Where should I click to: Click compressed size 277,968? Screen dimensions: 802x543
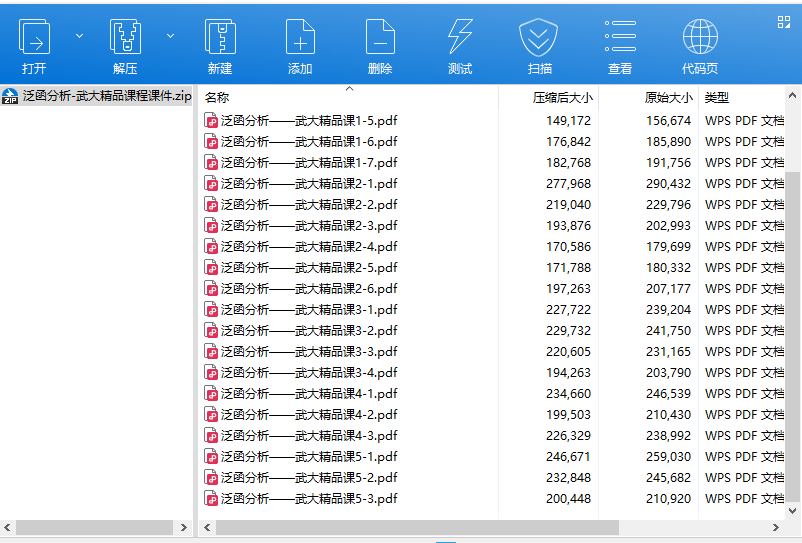tap(568, 184)
